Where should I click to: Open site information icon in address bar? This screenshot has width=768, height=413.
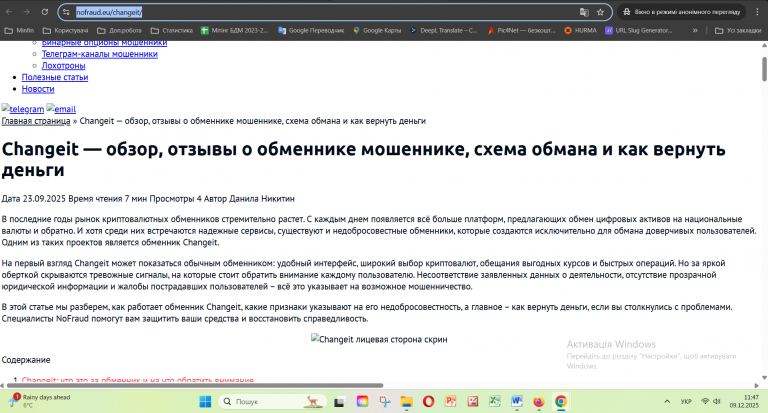66,12
